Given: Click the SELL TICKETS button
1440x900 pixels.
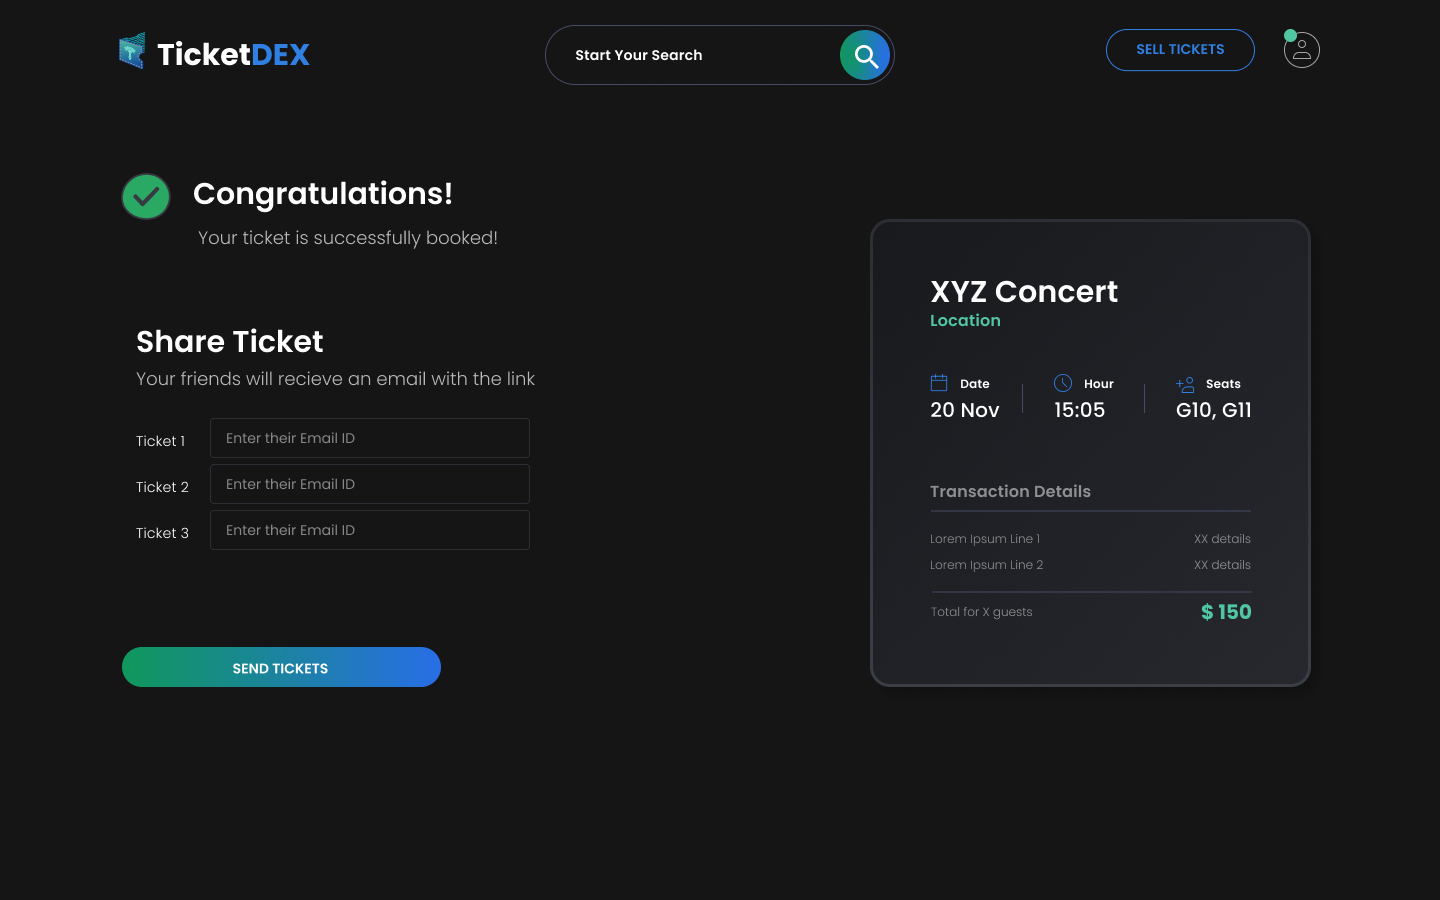Looking at the screenshot, I should [1180, 49].
